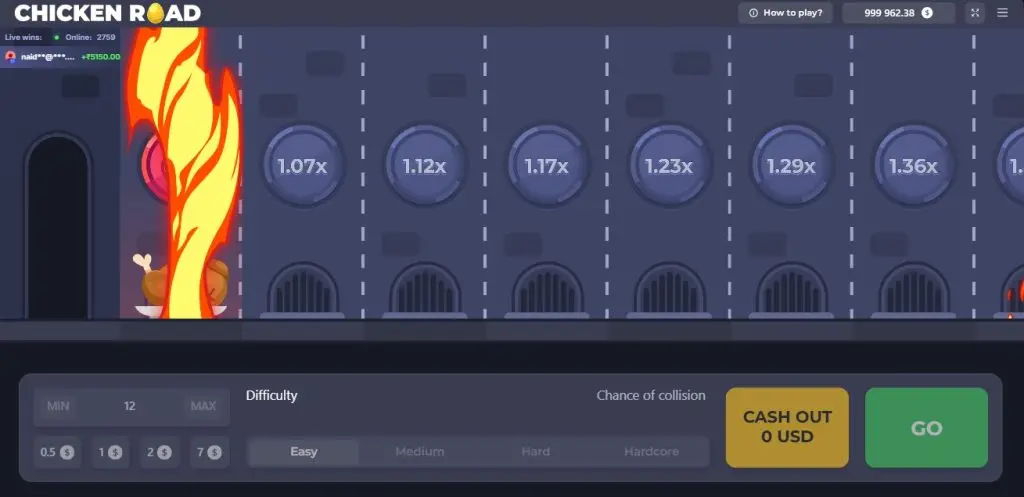Click the +₹5150.00 live win amount
The image size is (1024, 497).
(x=101, y=57)
